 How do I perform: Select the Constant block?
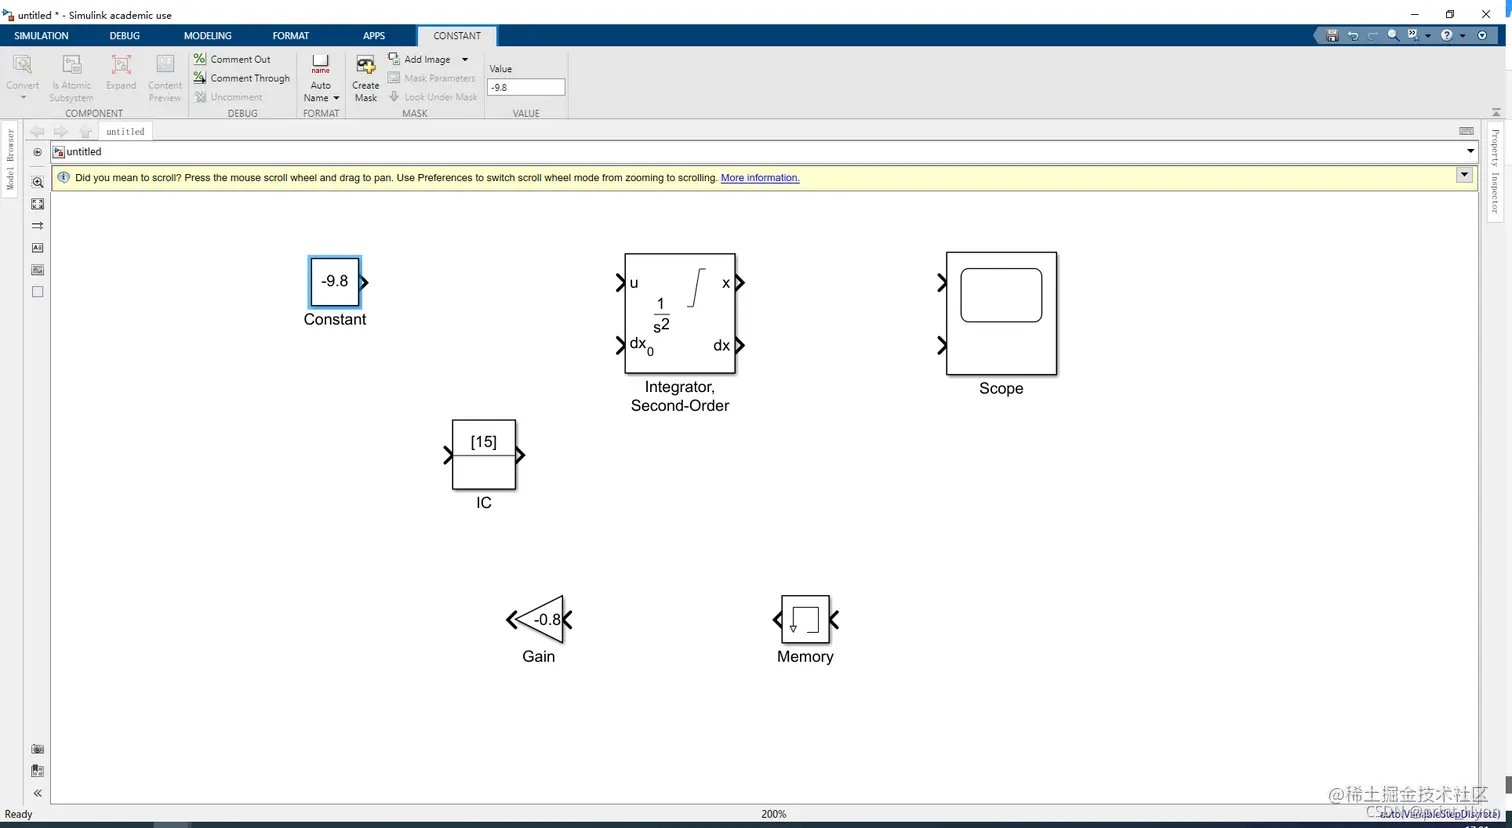click(335, 282)
